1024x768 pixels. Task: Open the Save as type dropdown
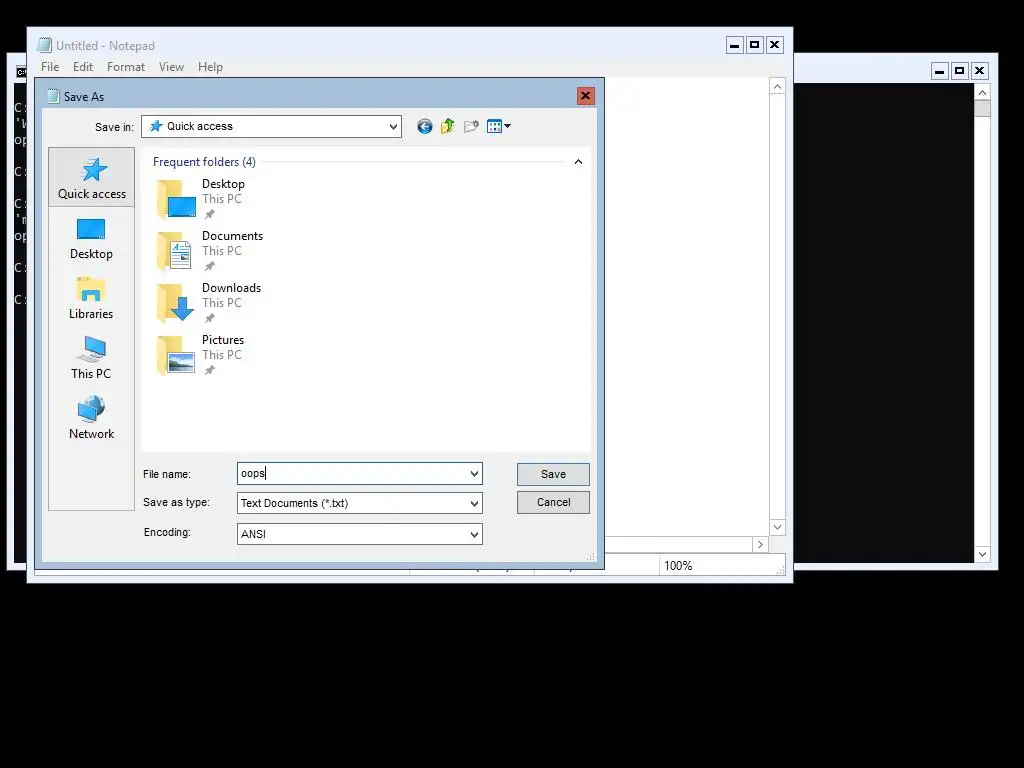point(474,504)
